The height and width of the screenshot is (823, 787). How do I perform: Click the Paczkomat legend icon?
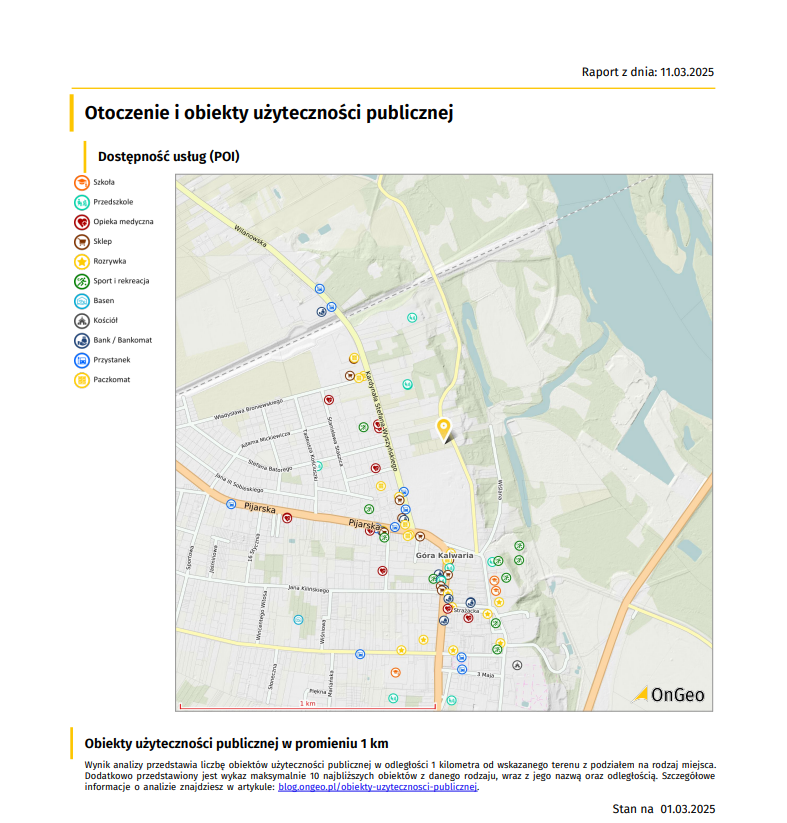(x=82, y=380)
